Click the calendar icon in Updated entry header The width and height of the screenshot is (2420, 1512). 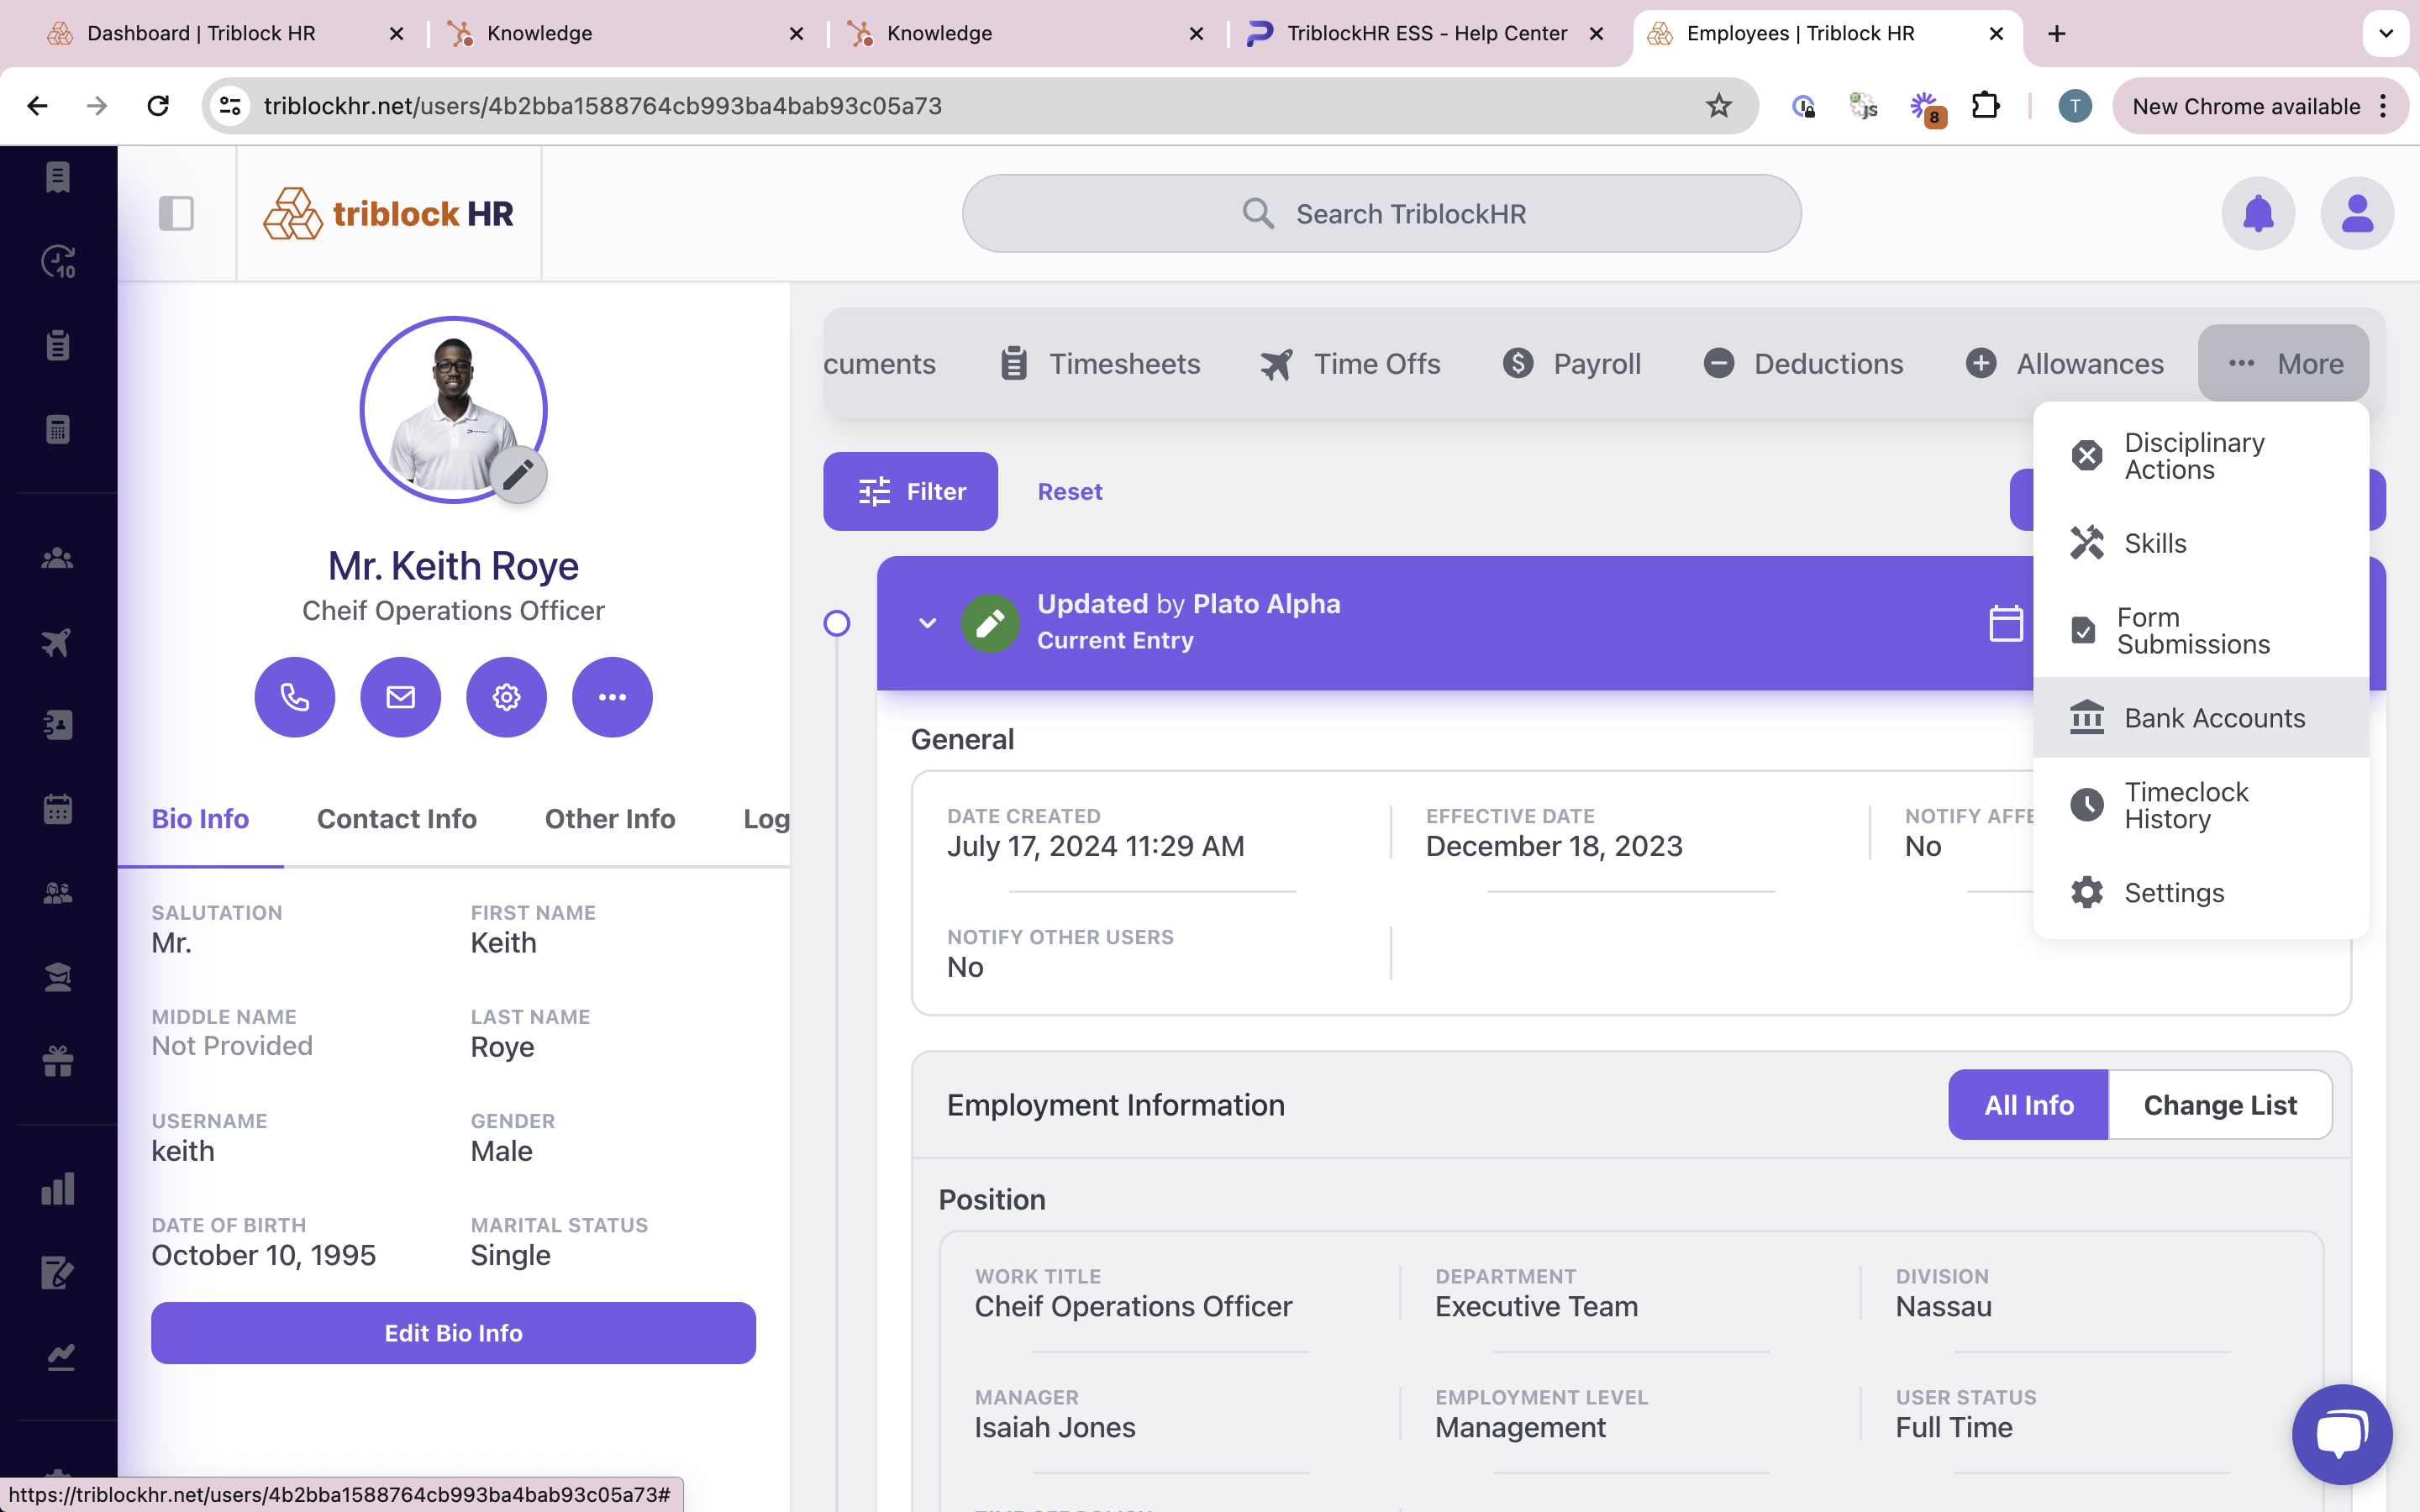pyautogui.click(x=2005, y=623)
